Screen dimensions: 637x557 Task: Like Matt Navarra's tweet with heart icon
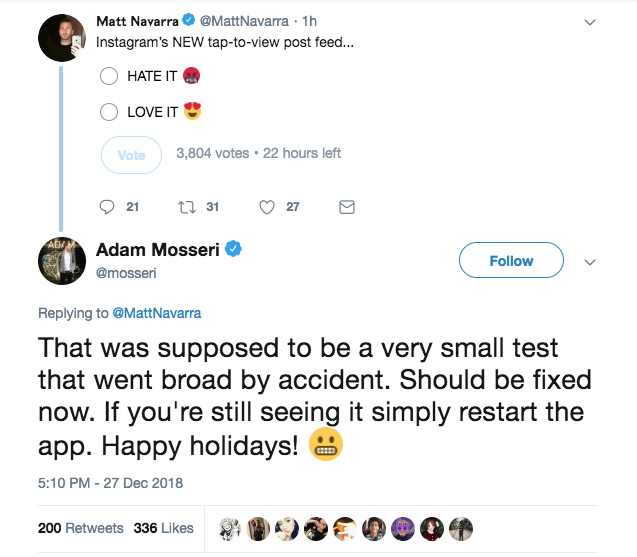pos(267,207)
